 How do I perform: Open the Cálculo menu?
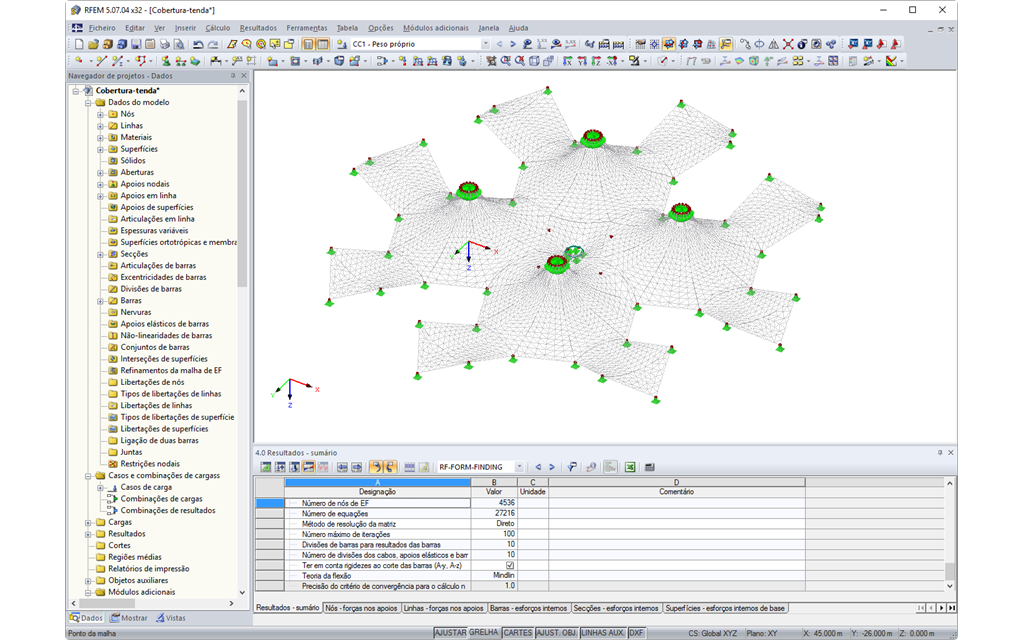(217, 28)
